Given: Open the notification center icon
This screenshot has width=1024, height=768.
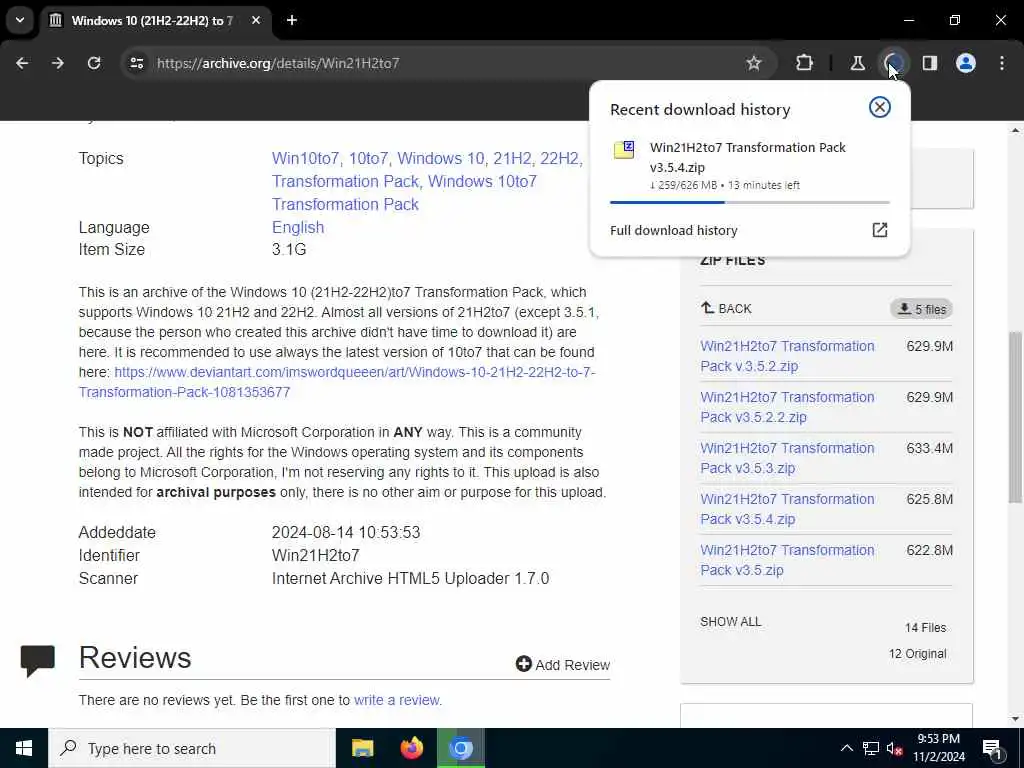Looking at the screenshot, I should (x=993, y=749).
